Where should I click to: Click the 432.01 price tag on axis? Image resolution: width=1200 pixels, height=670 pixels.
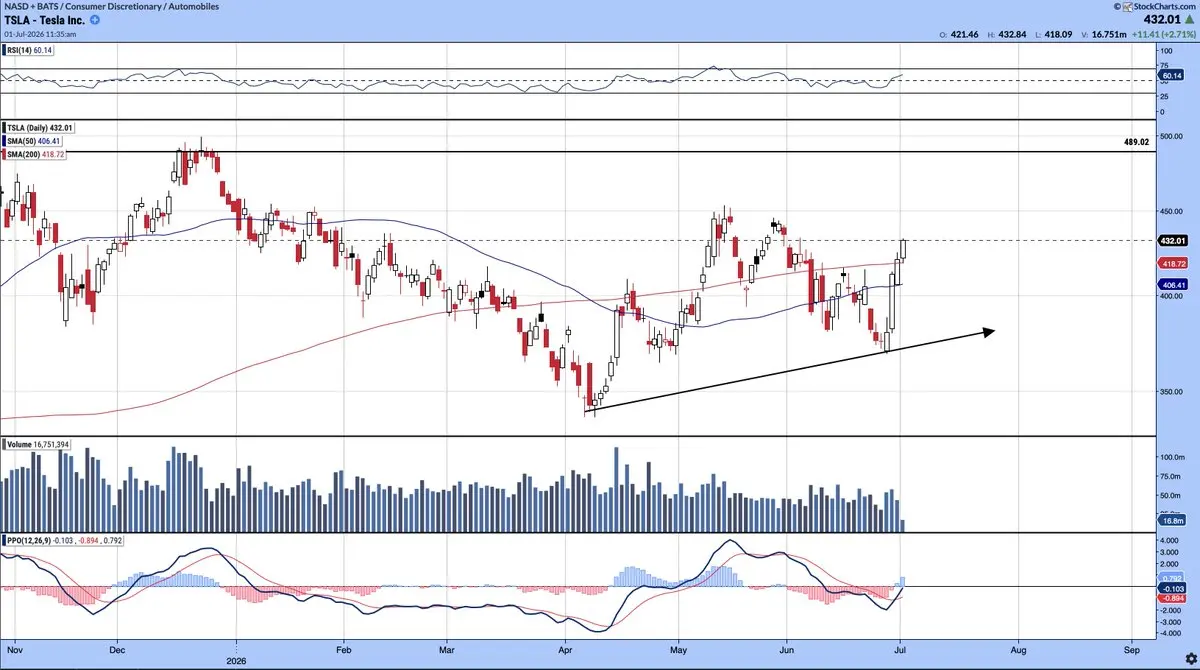coord(1172,241)
